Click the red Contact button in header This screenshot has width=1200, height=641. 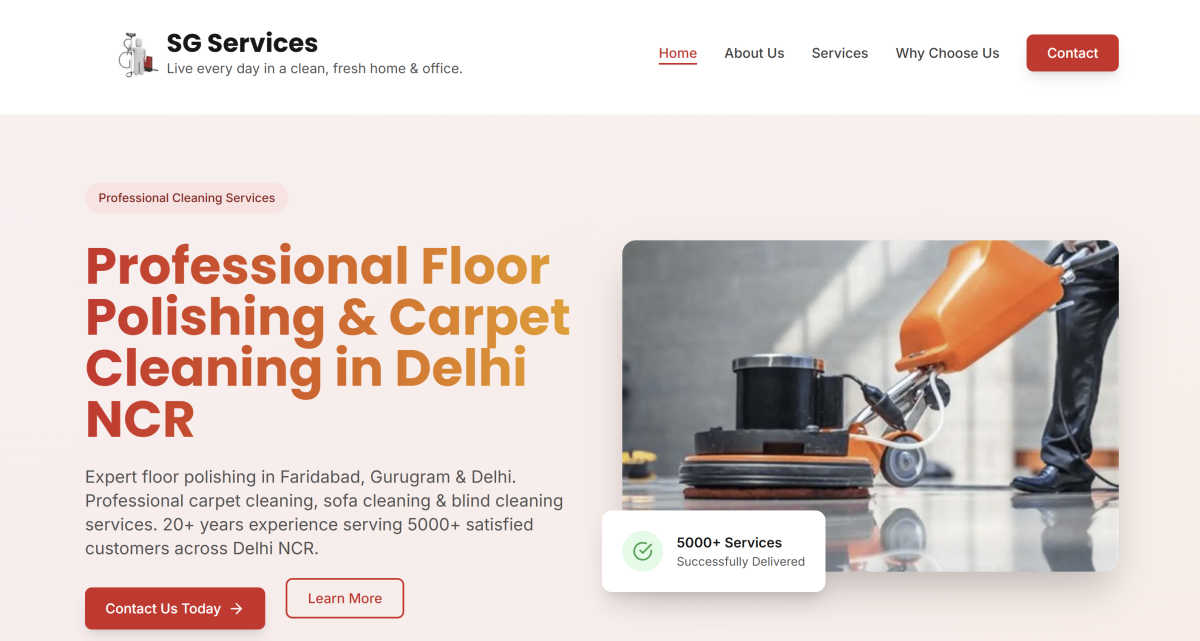[x=1072, y=53]
